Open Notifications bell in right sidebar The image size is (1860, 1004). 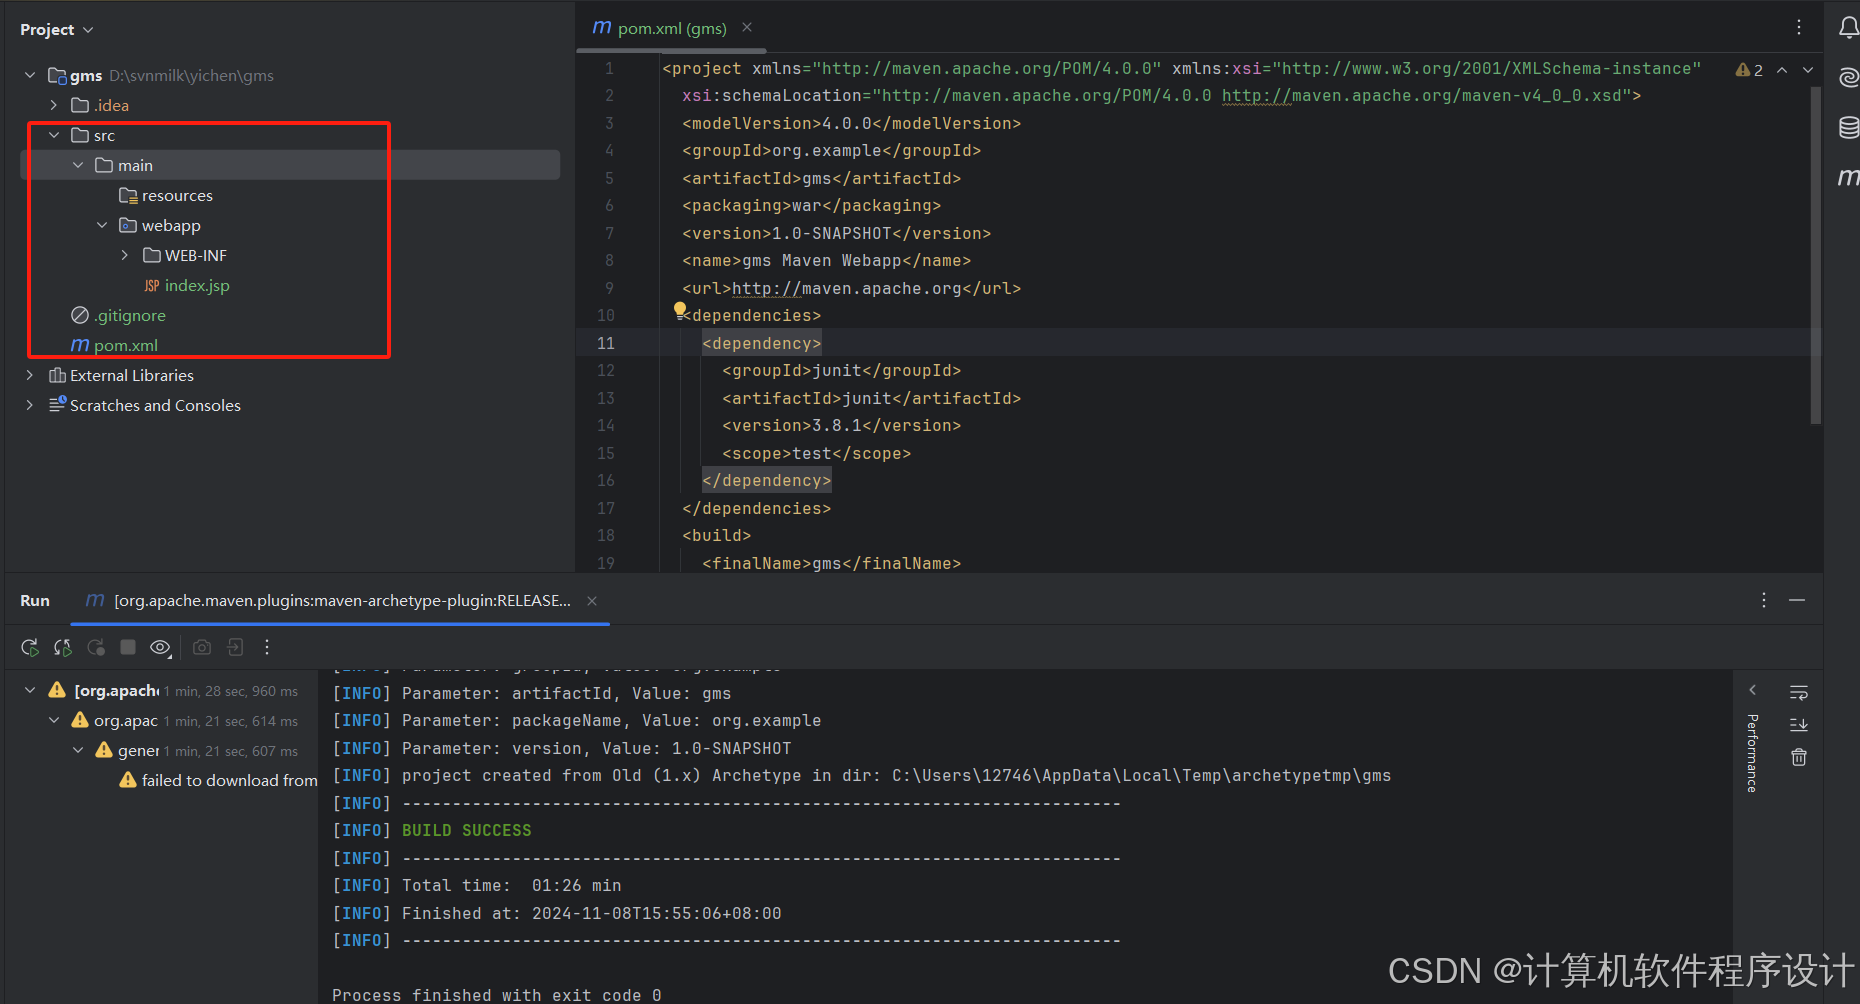pos(1848,28)
